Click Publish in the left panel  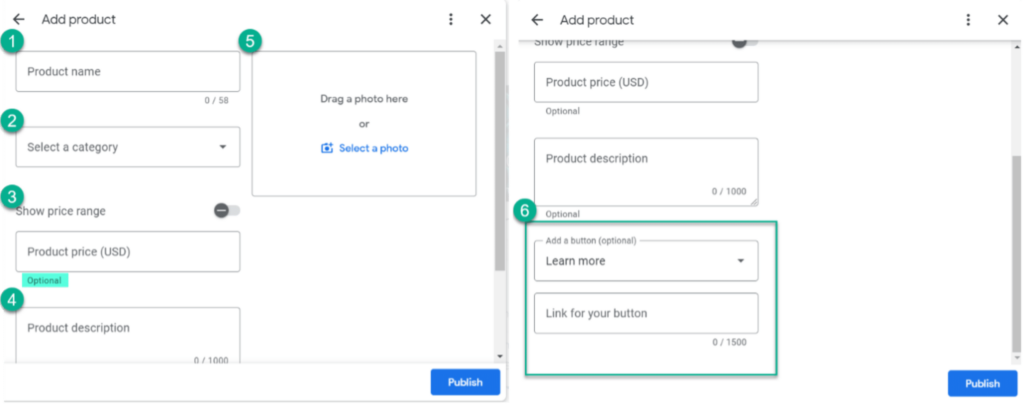(465, 382)
